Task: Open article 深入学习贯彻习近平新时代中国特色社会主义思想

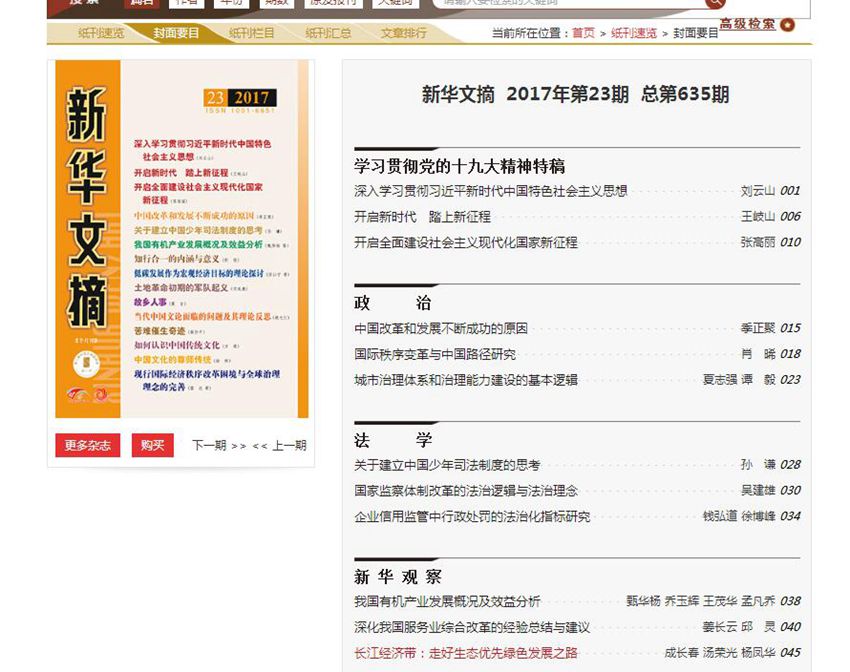Action: click(x=491, y=191)
